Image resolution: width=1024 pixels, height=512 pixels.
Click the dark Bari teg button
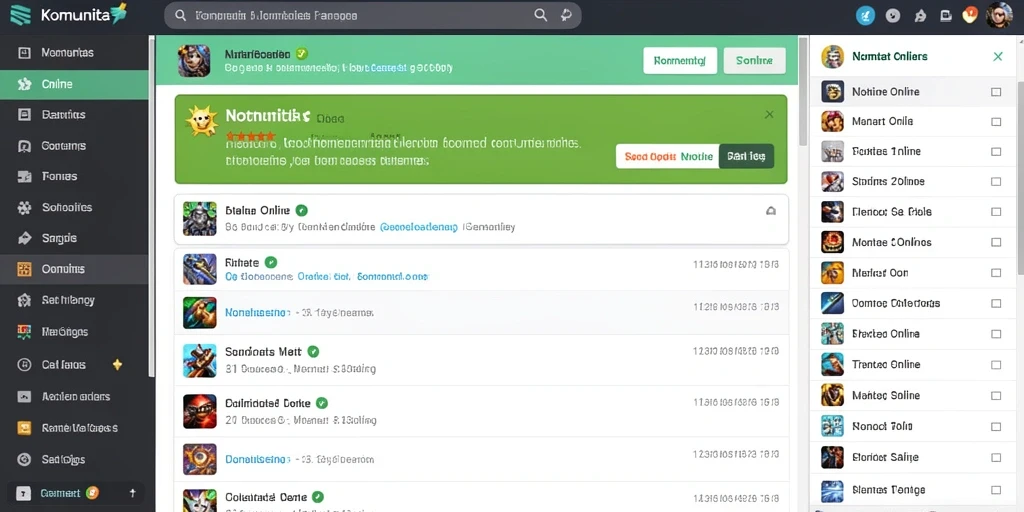tap(746, 157)
